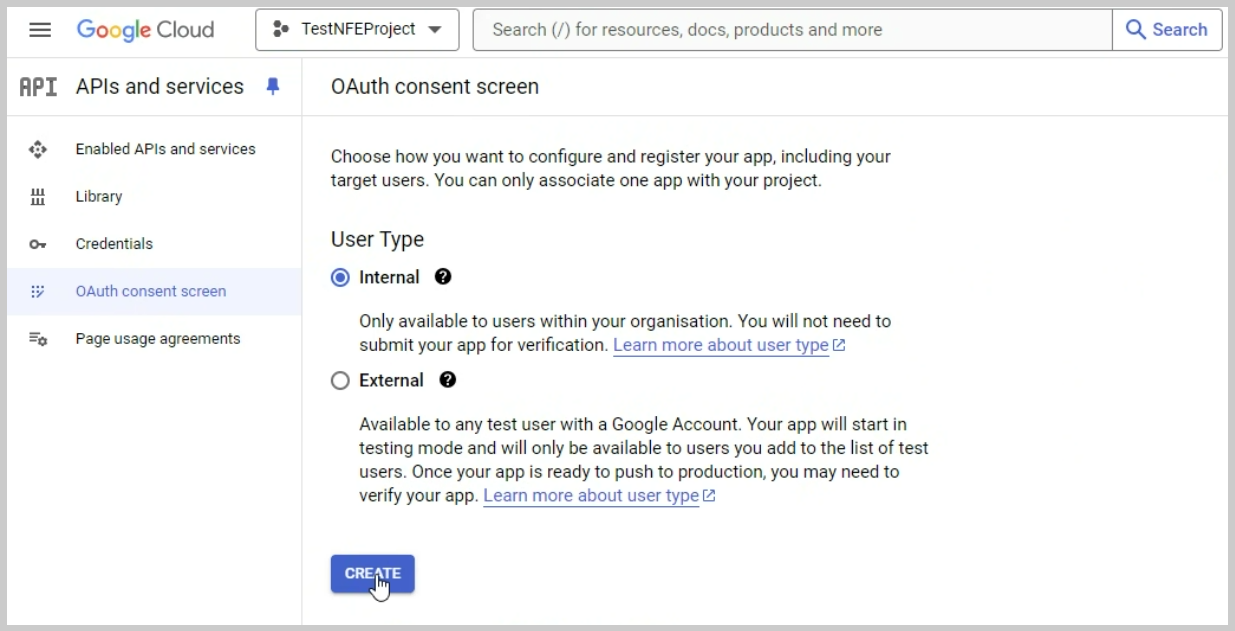Click the Google Cloud logo
Viewport: 1235px width, 631px height.
pyautogui.click(x=145, y=30)
